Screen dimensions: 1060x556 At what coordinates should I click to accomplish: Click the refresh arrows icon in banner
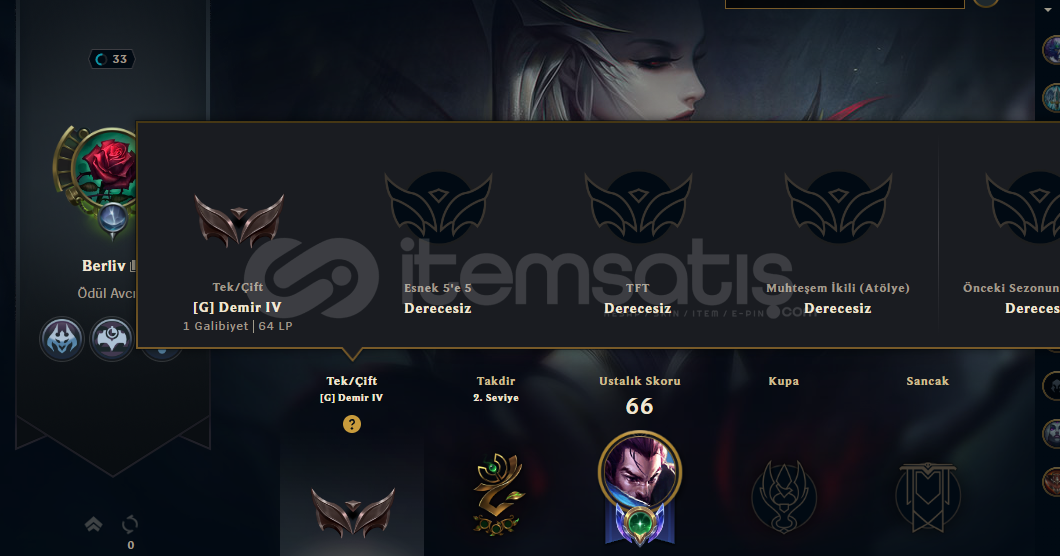click(130, 524)
